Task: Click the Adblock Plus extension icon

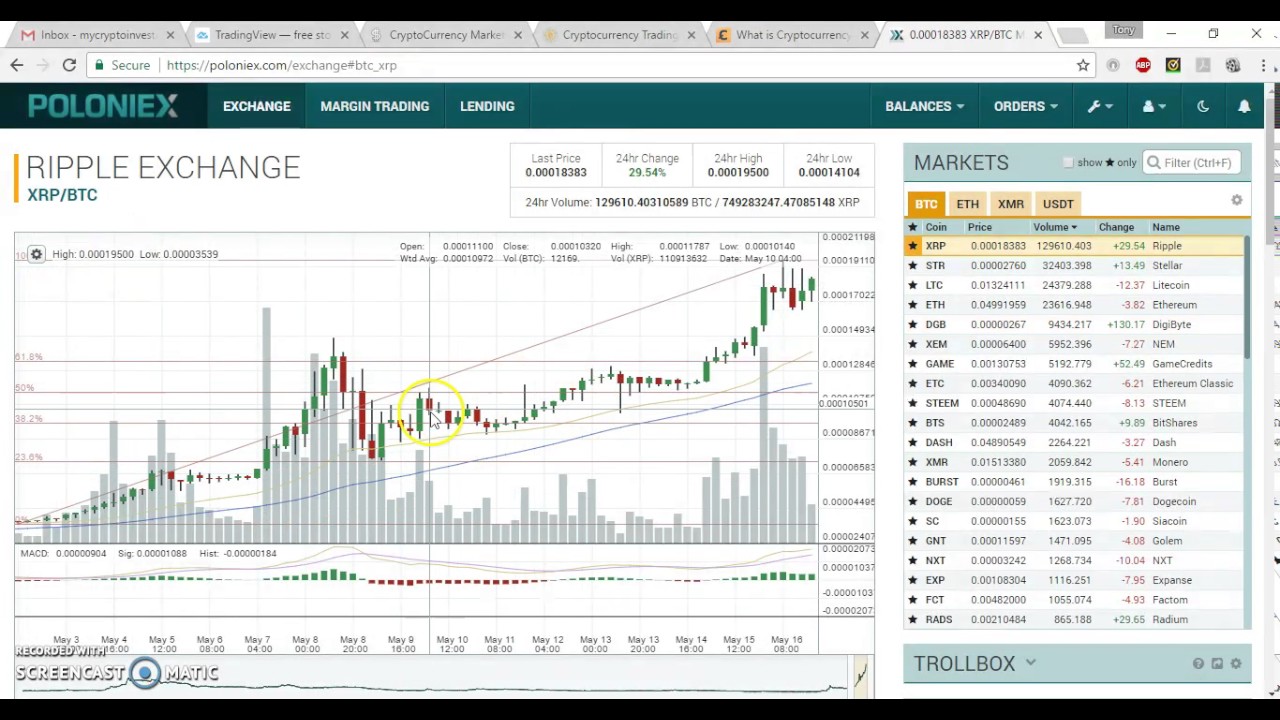Action: 1143,65
